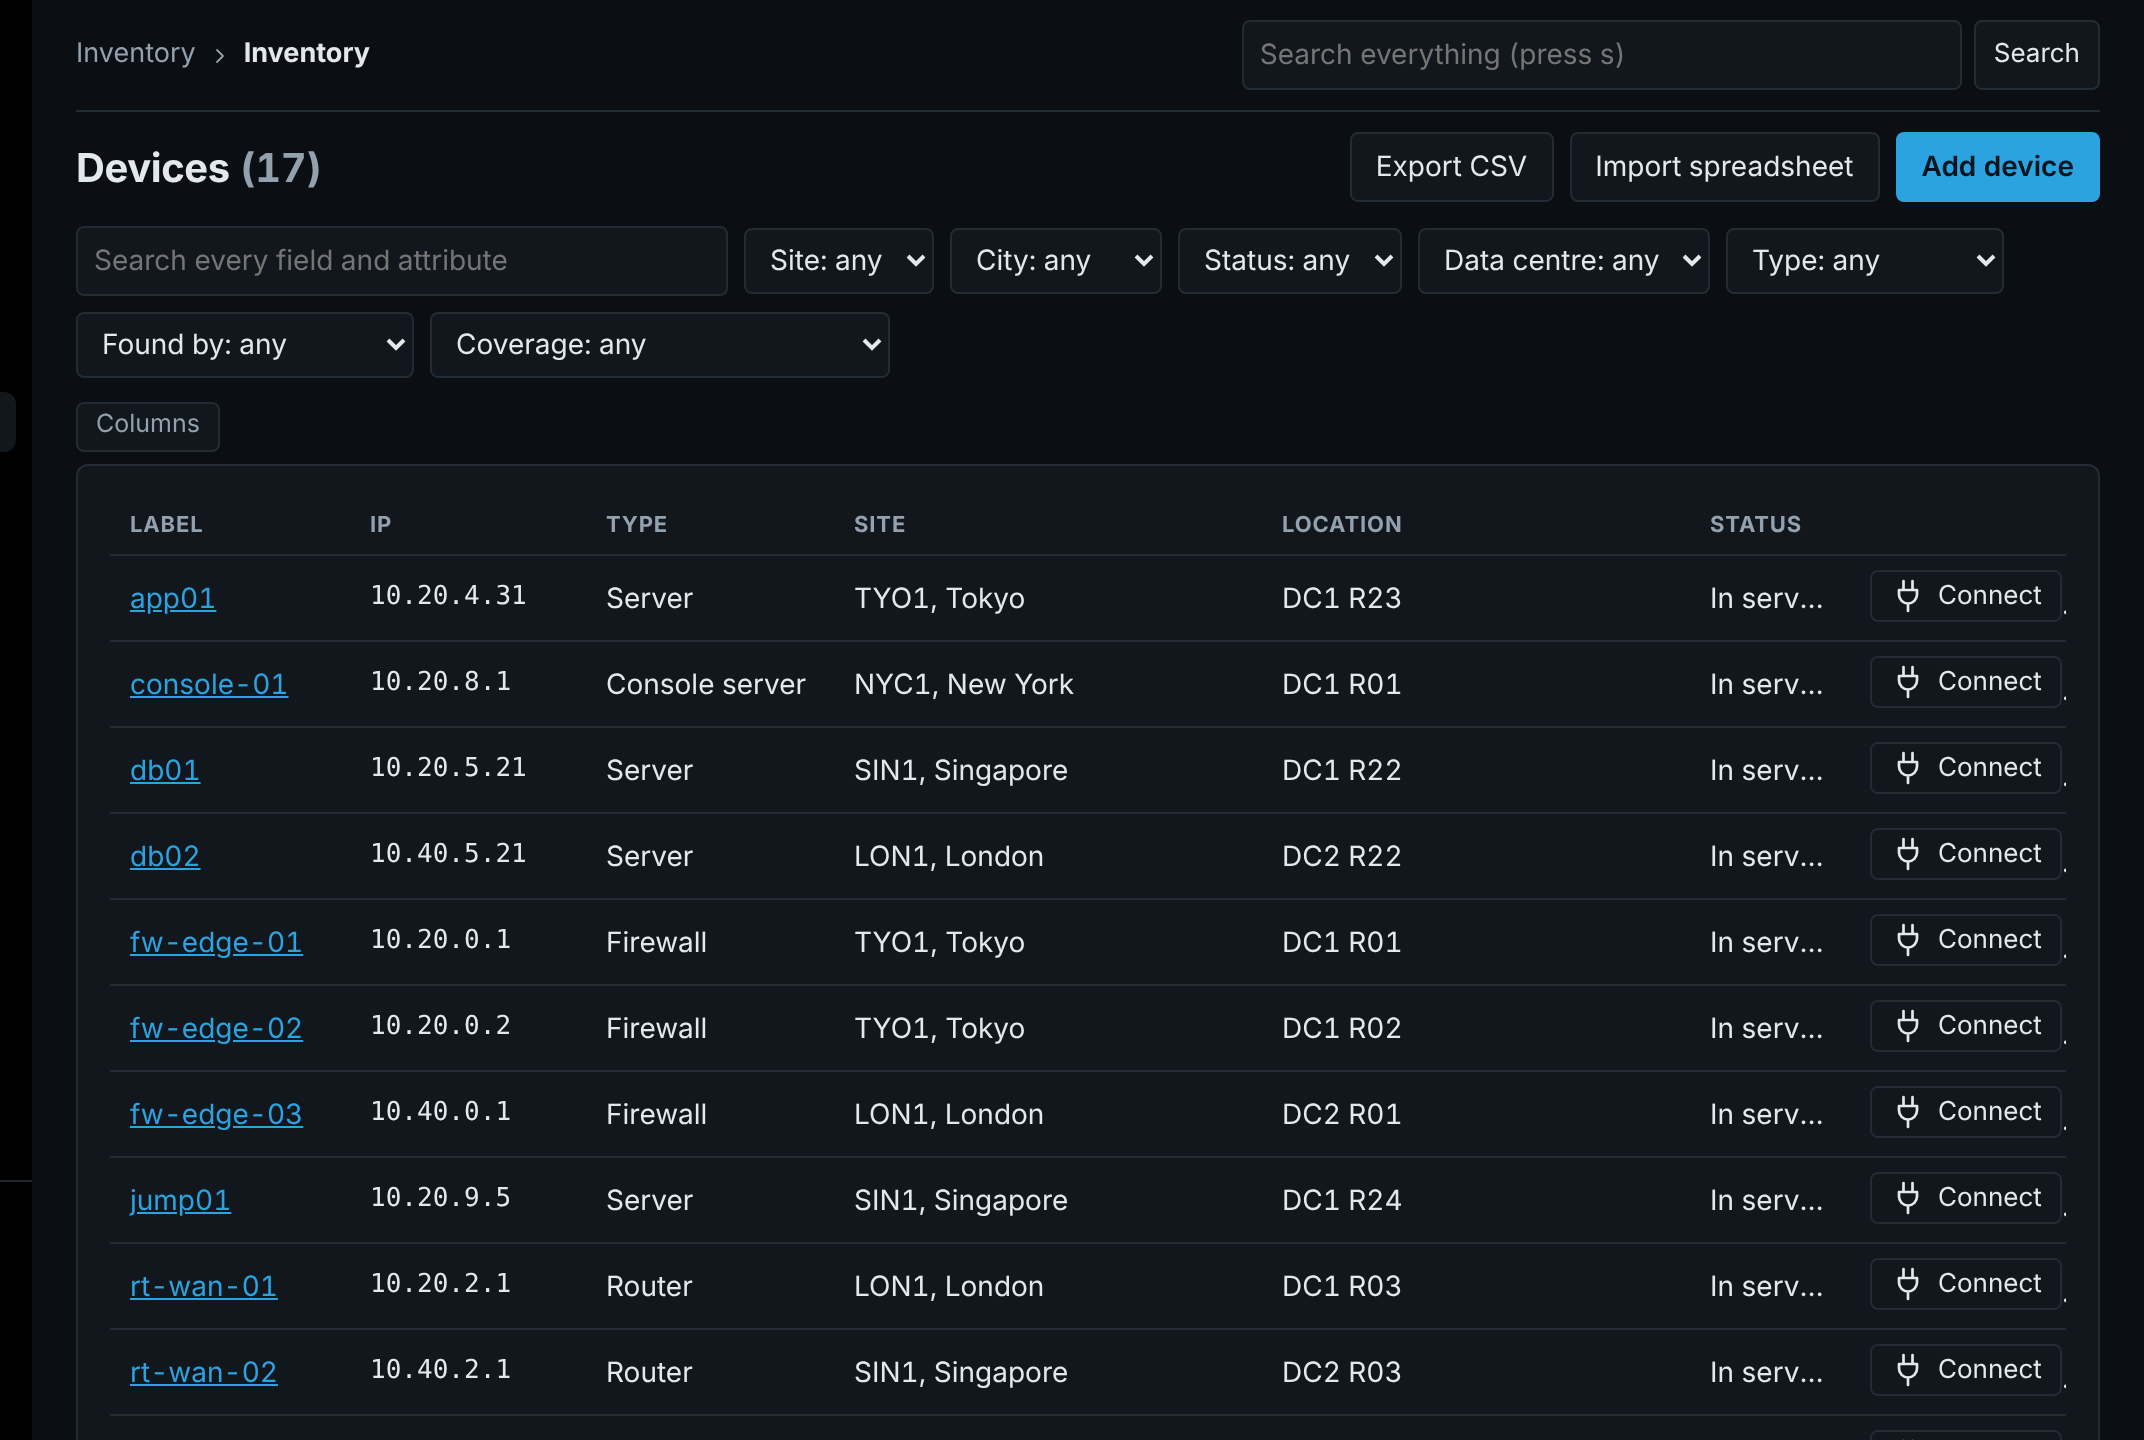Click Import spreadsheet button
This screenshot has width=2144, height=1440.
pyautogui.click(x=1724, y=167)
